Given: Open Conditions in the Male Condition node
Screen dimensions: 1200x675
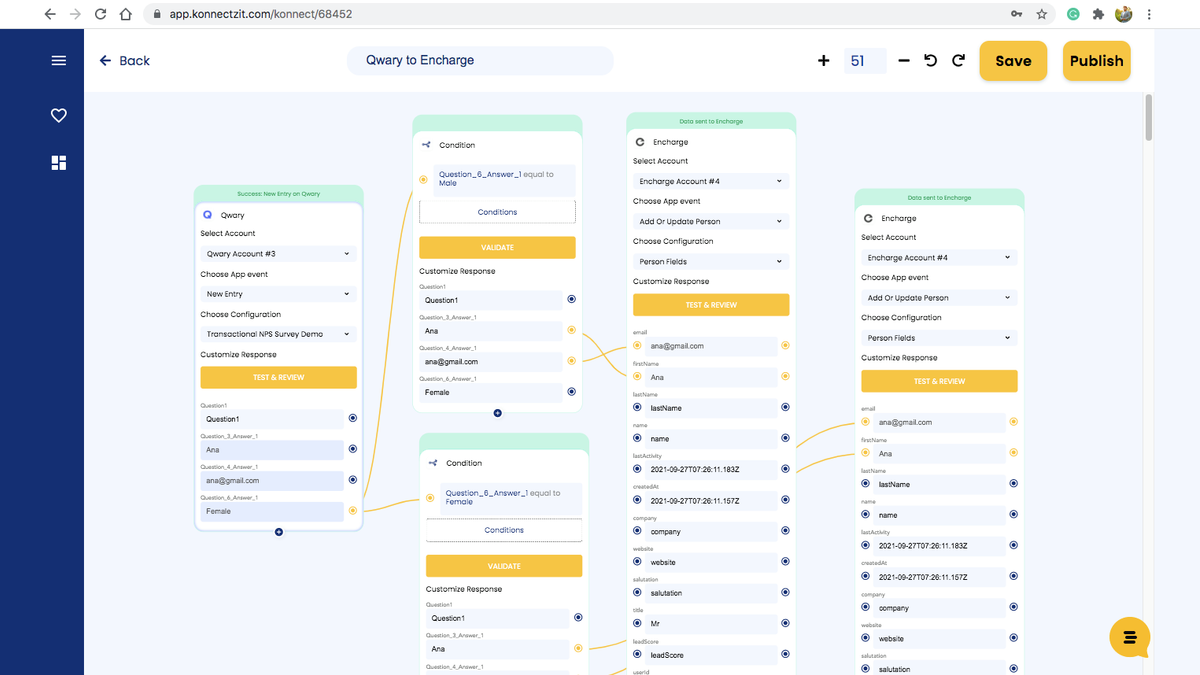Looking at the screenshot, I should pyautogui.click(x=497, y=212).
